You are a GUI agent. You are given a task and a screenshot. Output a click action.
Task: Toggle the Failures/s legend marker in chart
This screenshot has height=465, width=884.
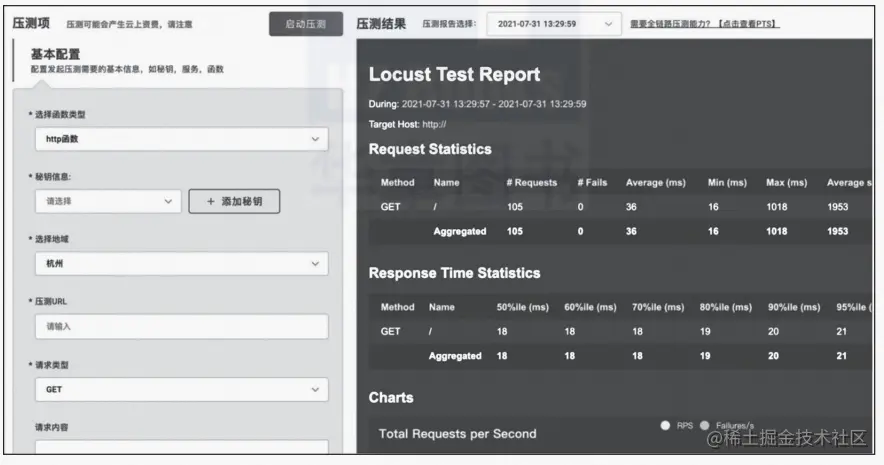pos(705,426)
